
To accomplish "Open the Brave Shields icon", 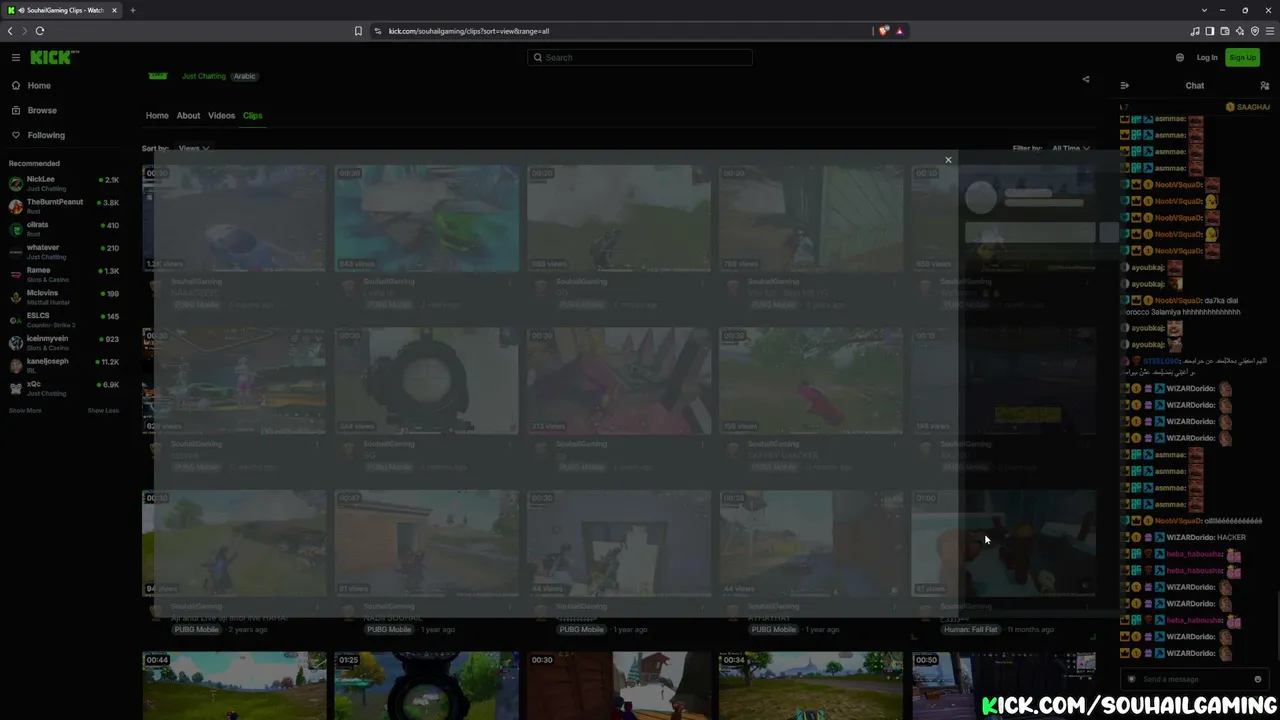I will point(884,31).
